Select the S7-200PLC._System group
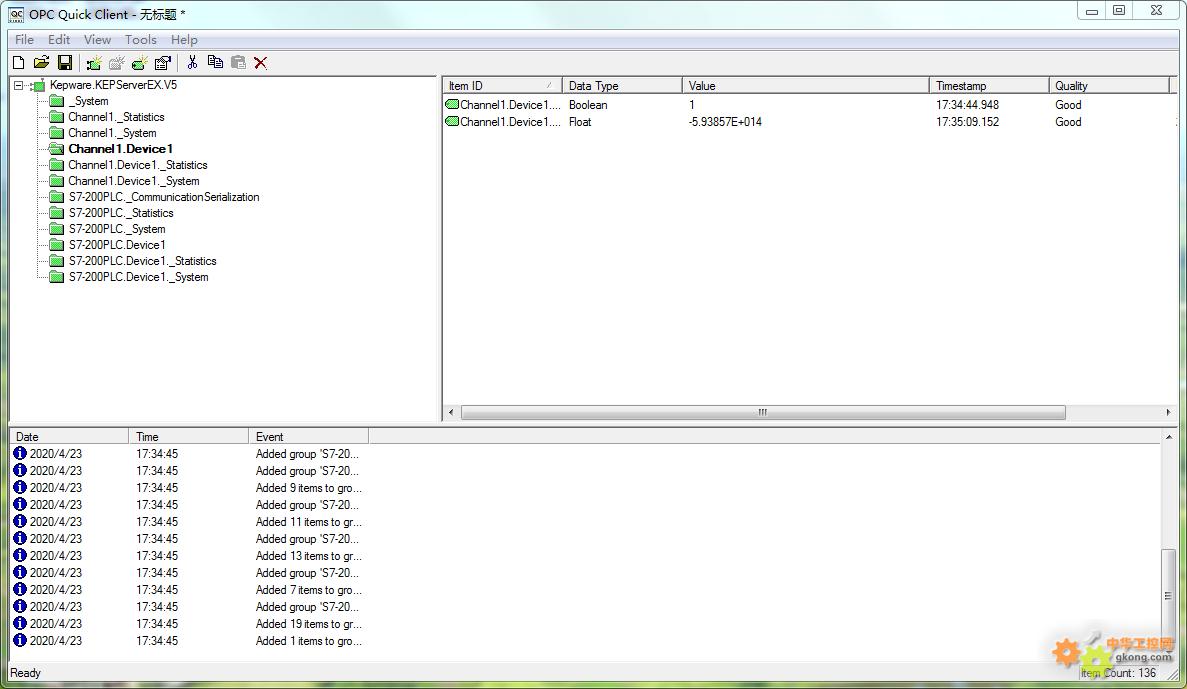The image size is (1187, 689). coord(117,229)
